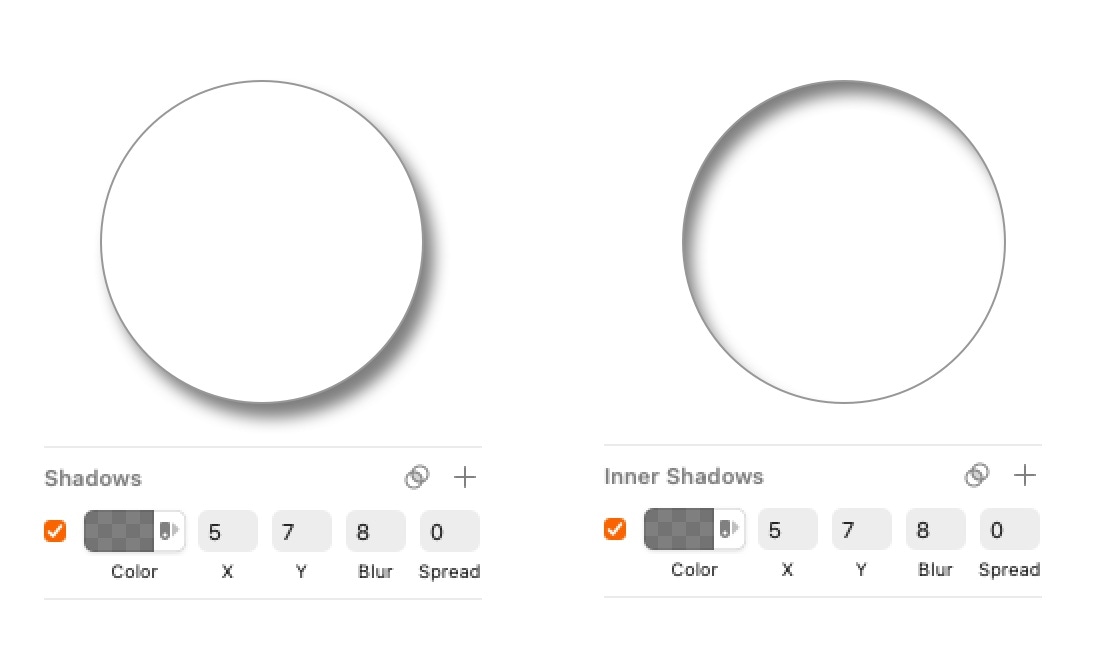Uncheck the Inner Shadows enable checkbox

[x=615, y=529]
